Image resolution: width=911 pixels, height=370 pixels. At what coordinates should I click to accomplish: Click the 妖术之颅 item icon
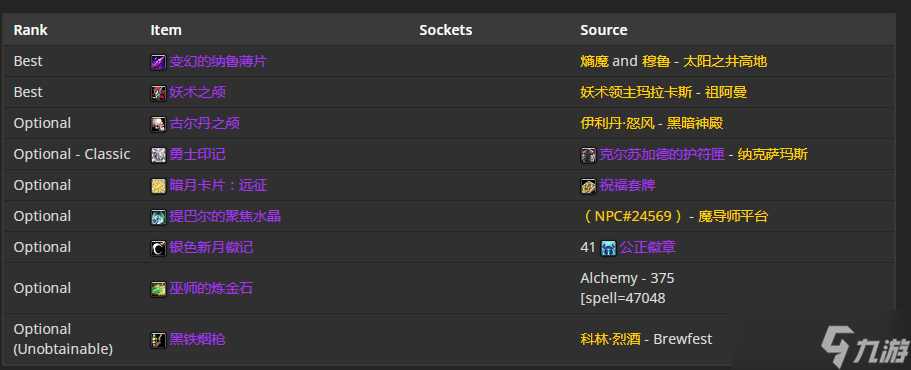(x=158, y=93)
